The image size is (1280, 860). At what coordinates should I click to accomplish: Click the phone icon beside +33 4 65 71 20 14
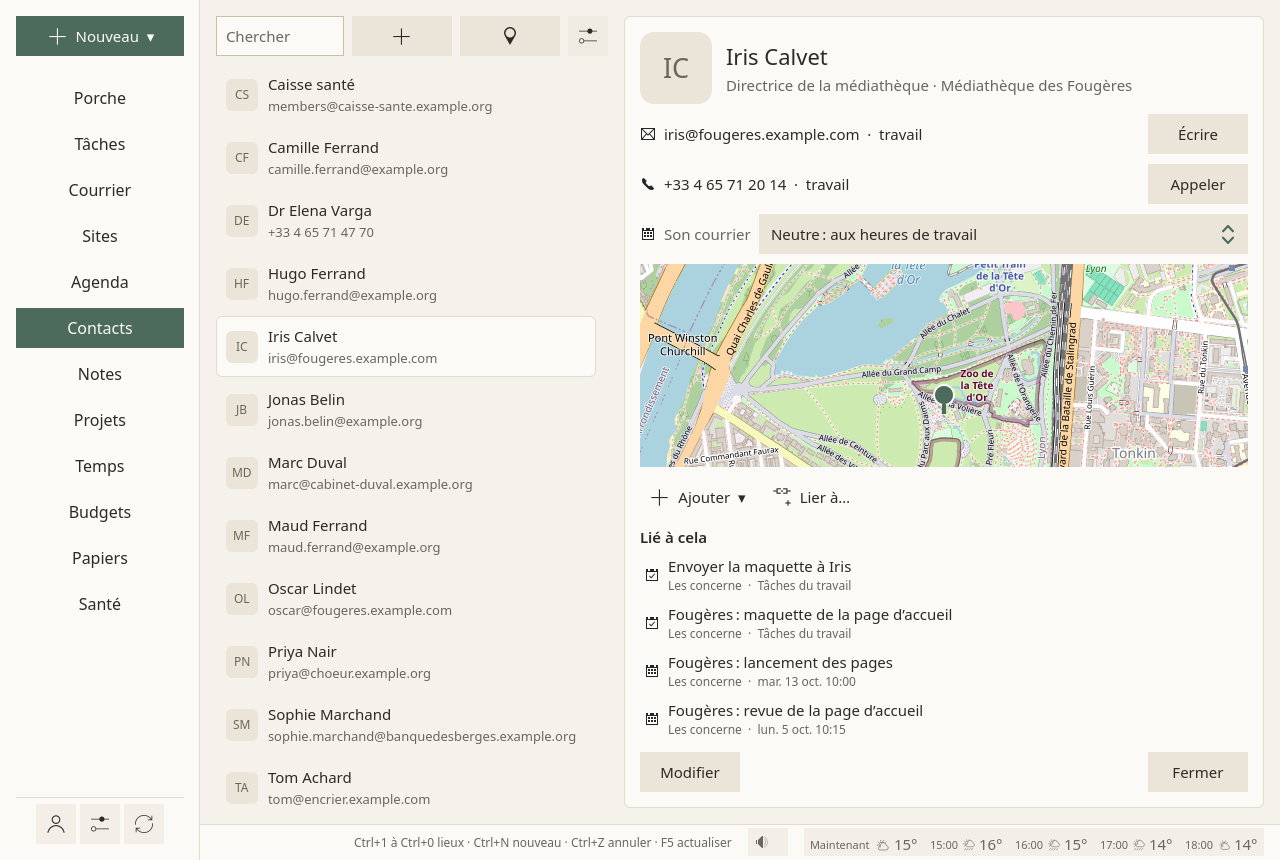pos(648,184)
